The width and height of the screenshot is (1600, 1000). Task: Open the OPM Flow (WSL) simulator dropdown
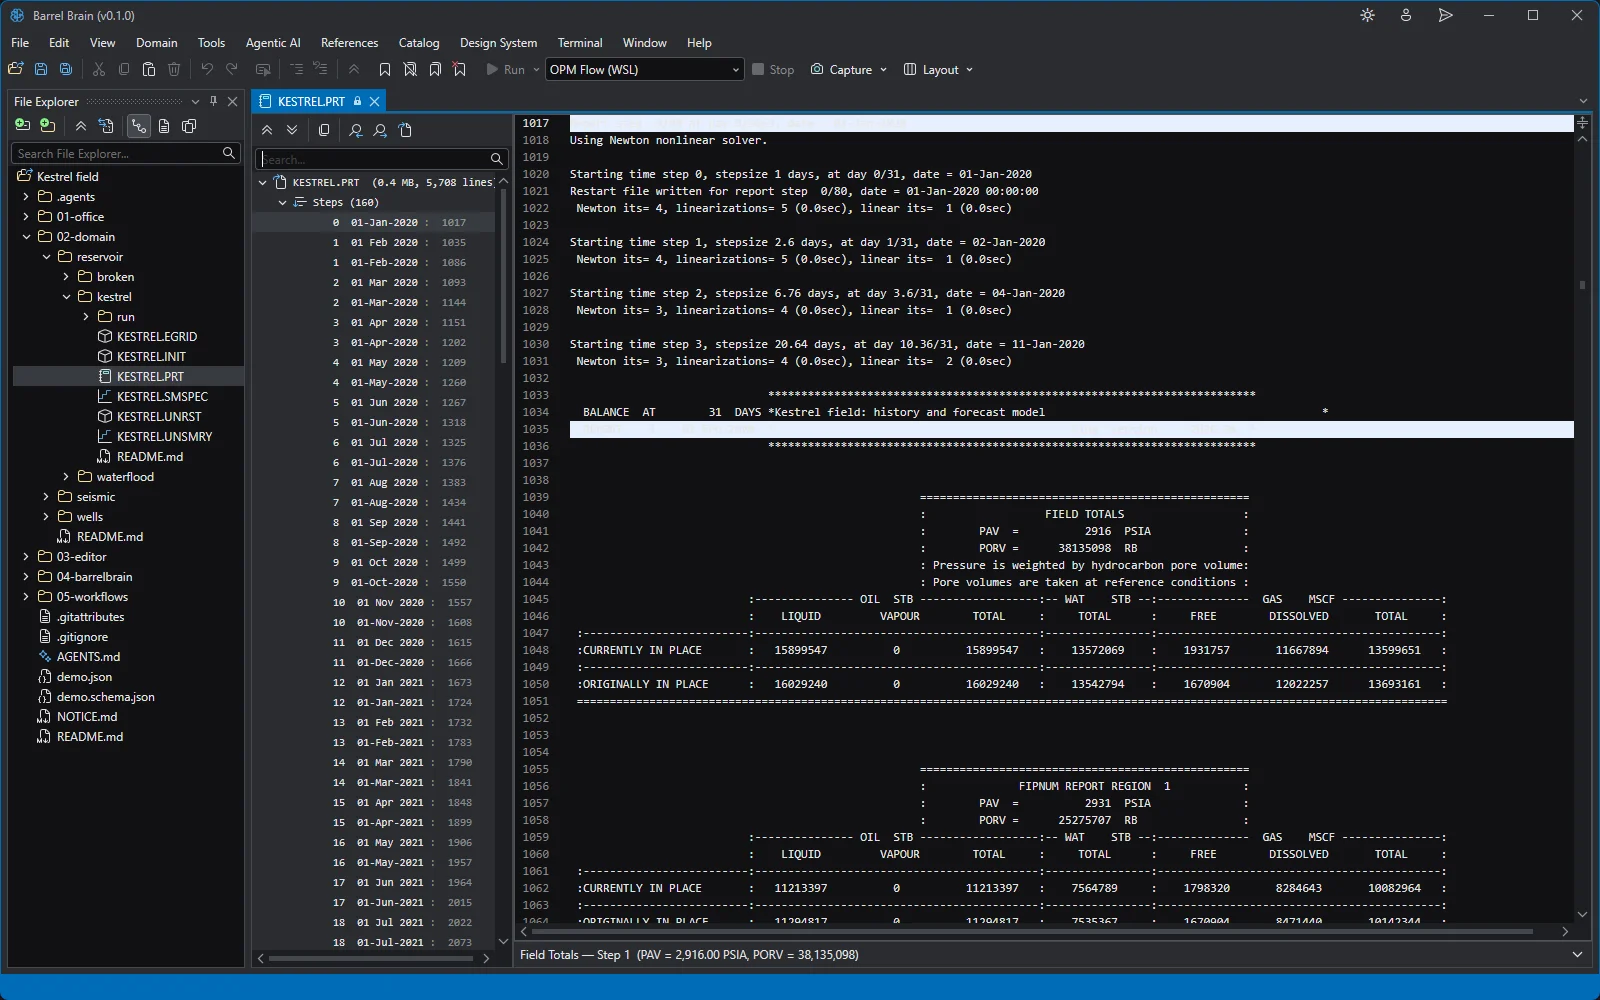[x=644, y=69]
